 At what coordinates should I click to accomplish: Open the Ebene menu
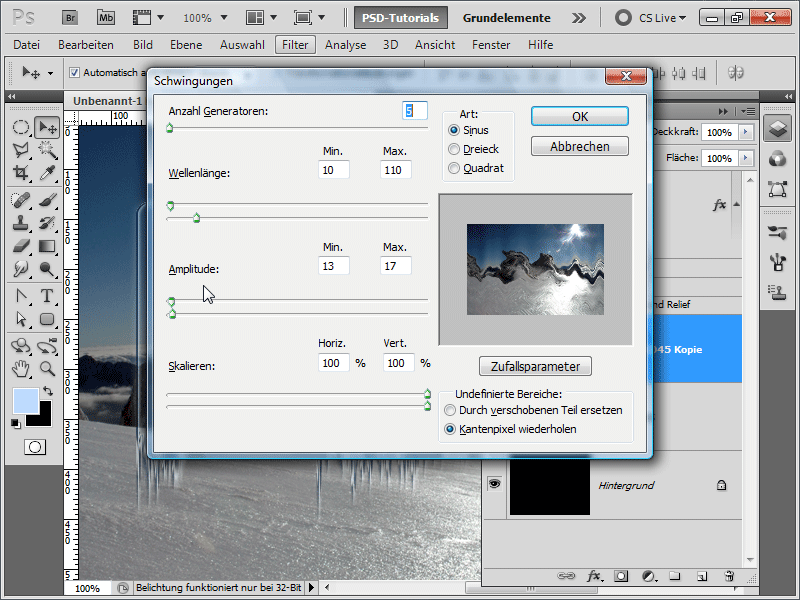[186, 45]
